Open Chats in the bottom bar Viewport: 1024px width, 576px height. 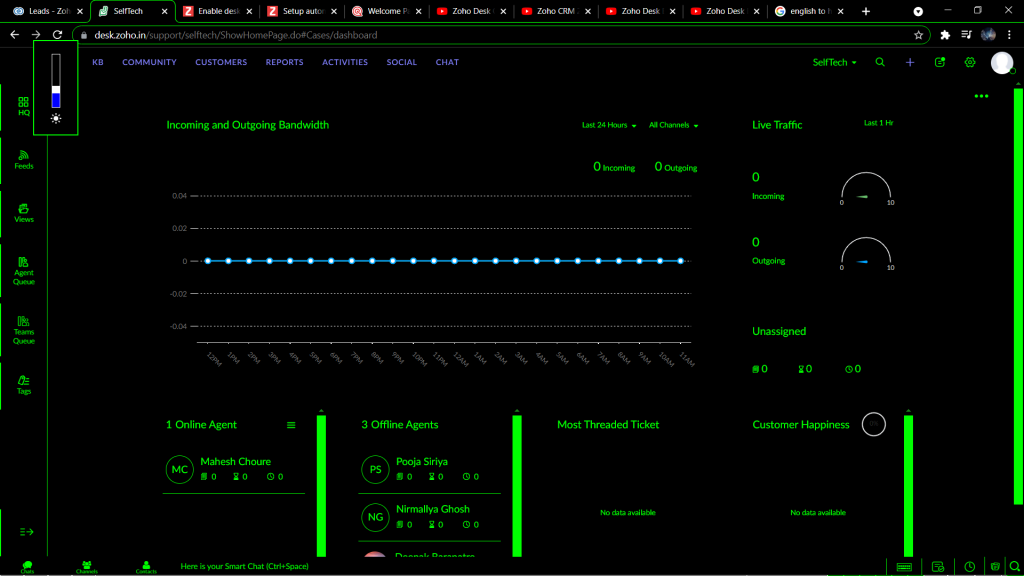point(27,567)
